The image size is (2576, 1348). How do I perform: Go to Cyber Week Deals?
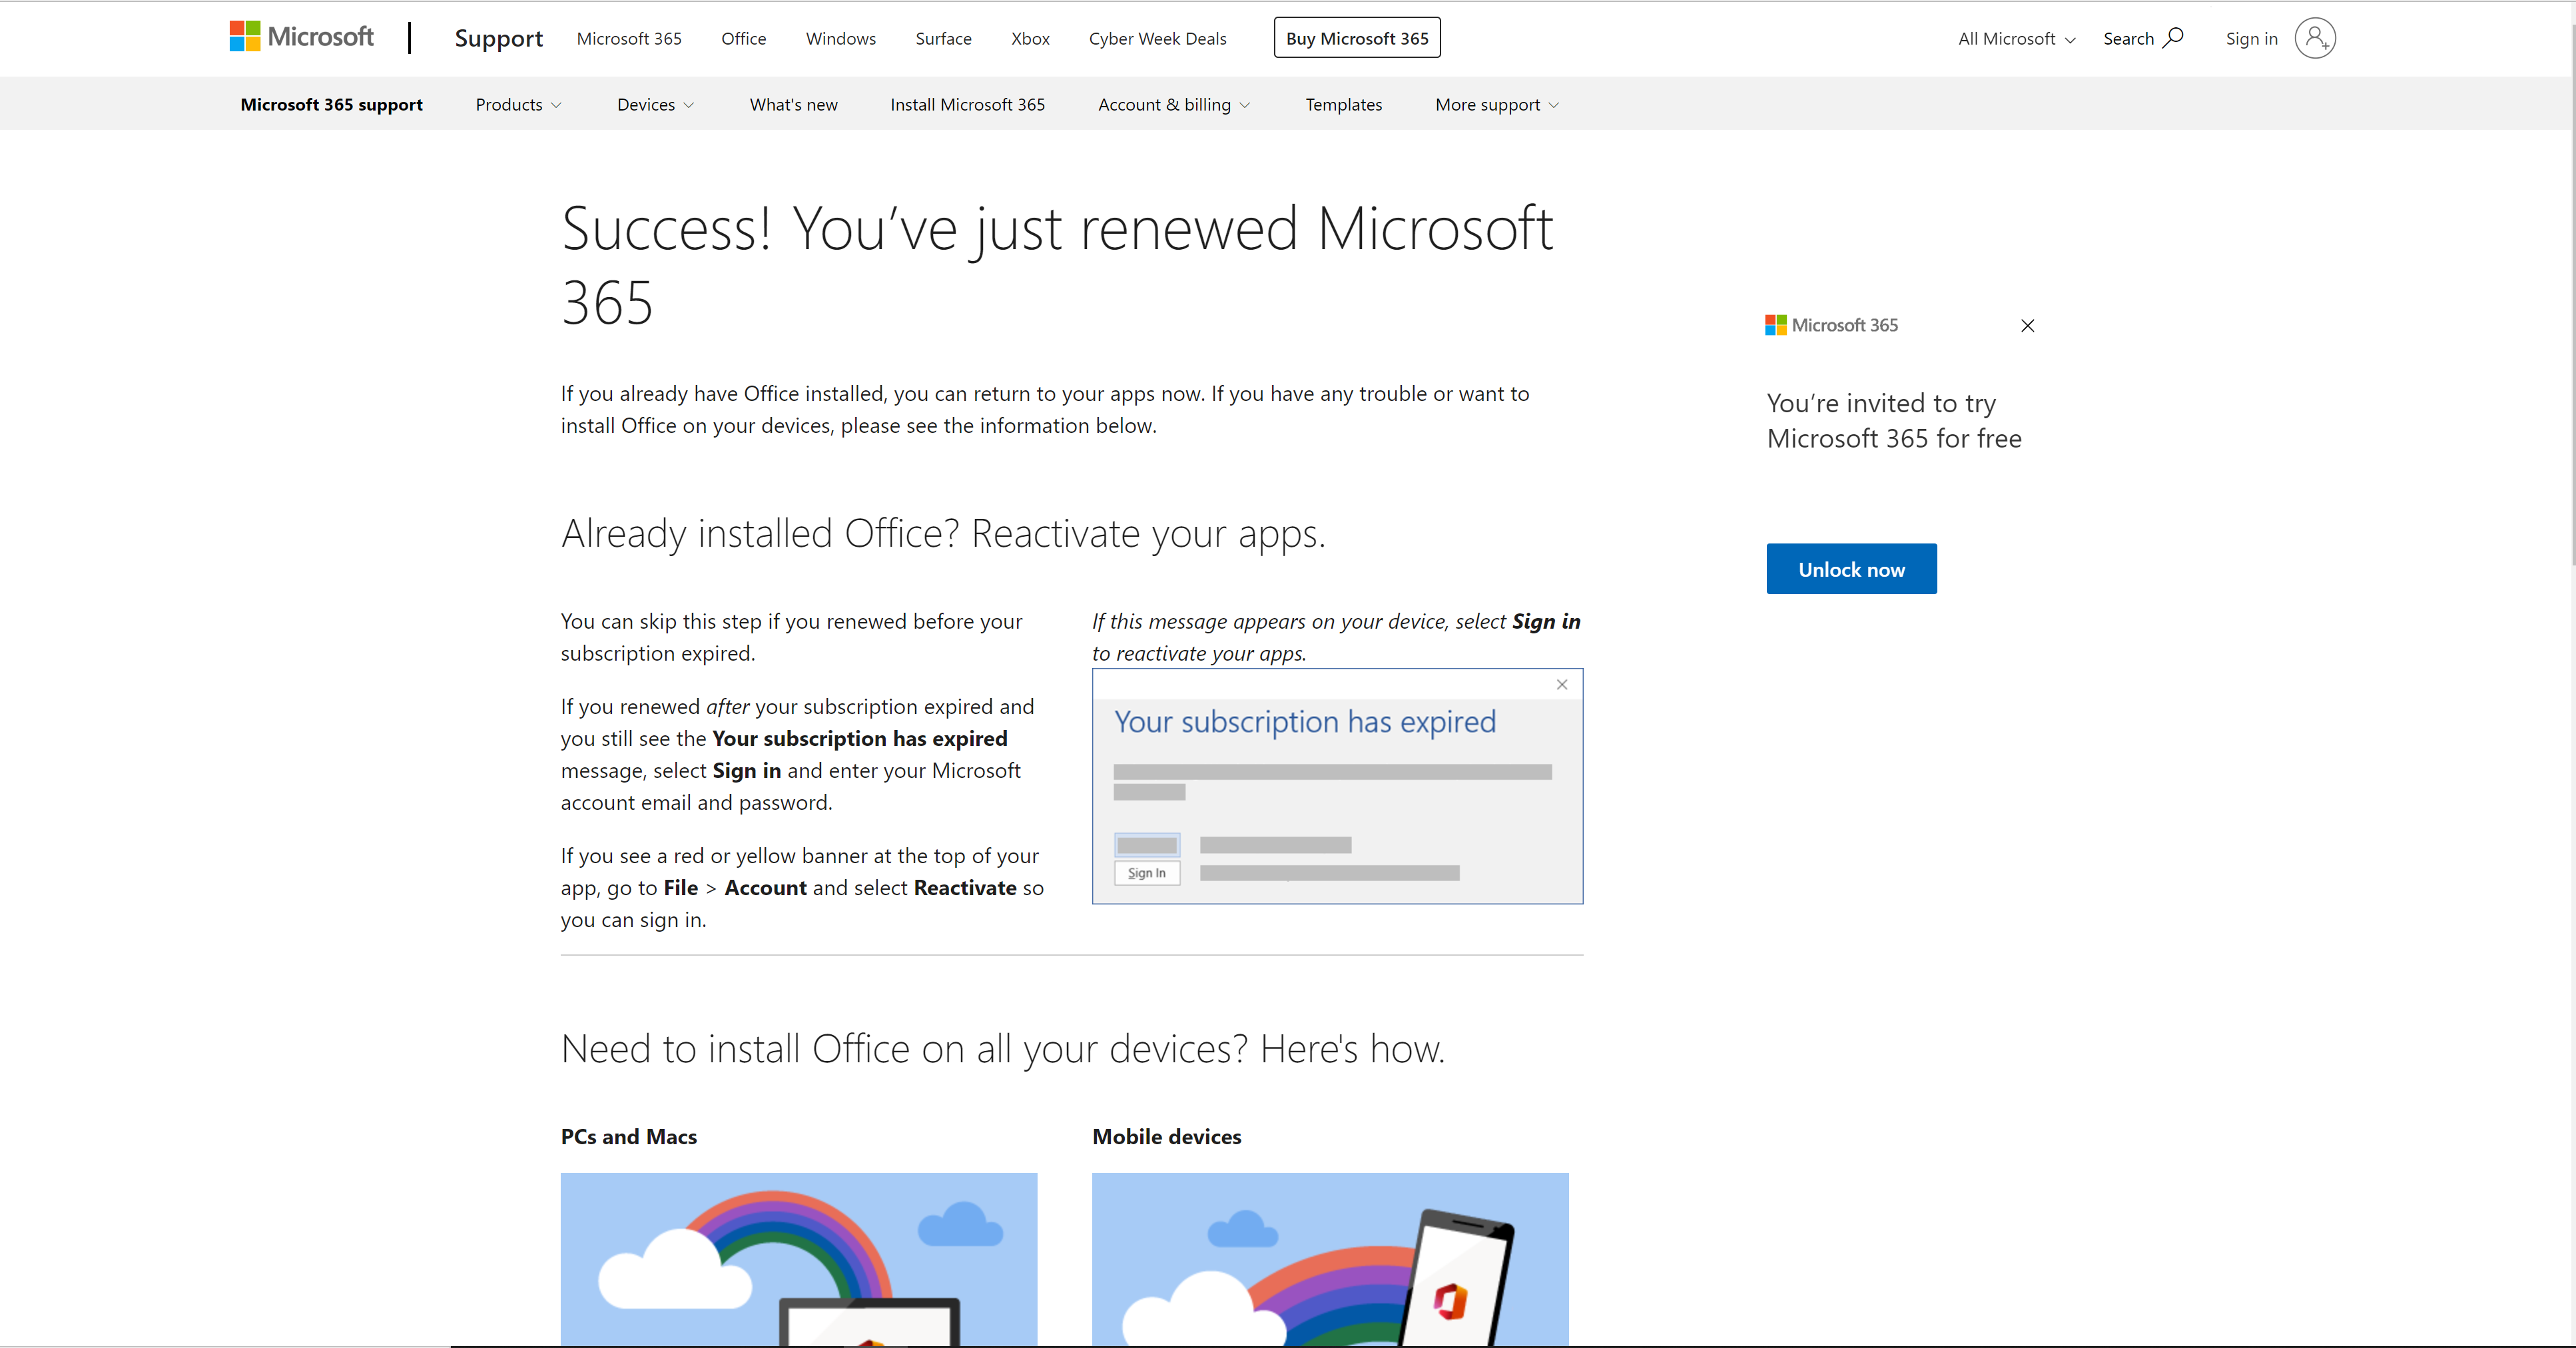(x=1157, y=38)
